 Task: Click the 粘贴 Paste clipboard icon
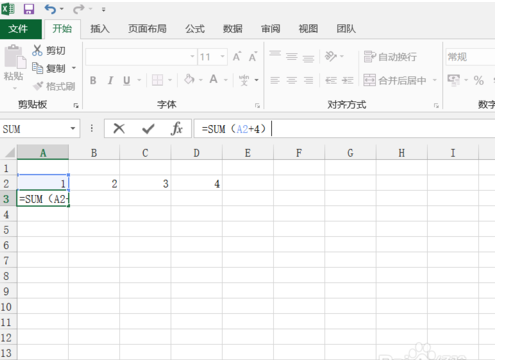click(x=15, y=57)
